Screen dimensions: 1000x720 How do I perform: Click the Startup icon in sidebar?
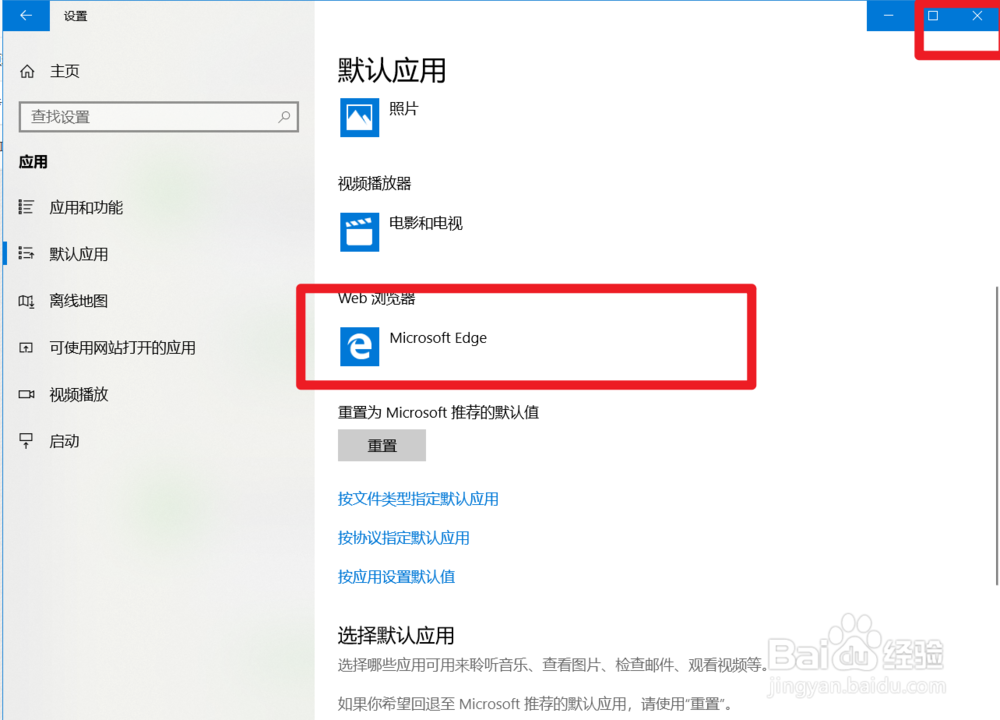[26, 441]
